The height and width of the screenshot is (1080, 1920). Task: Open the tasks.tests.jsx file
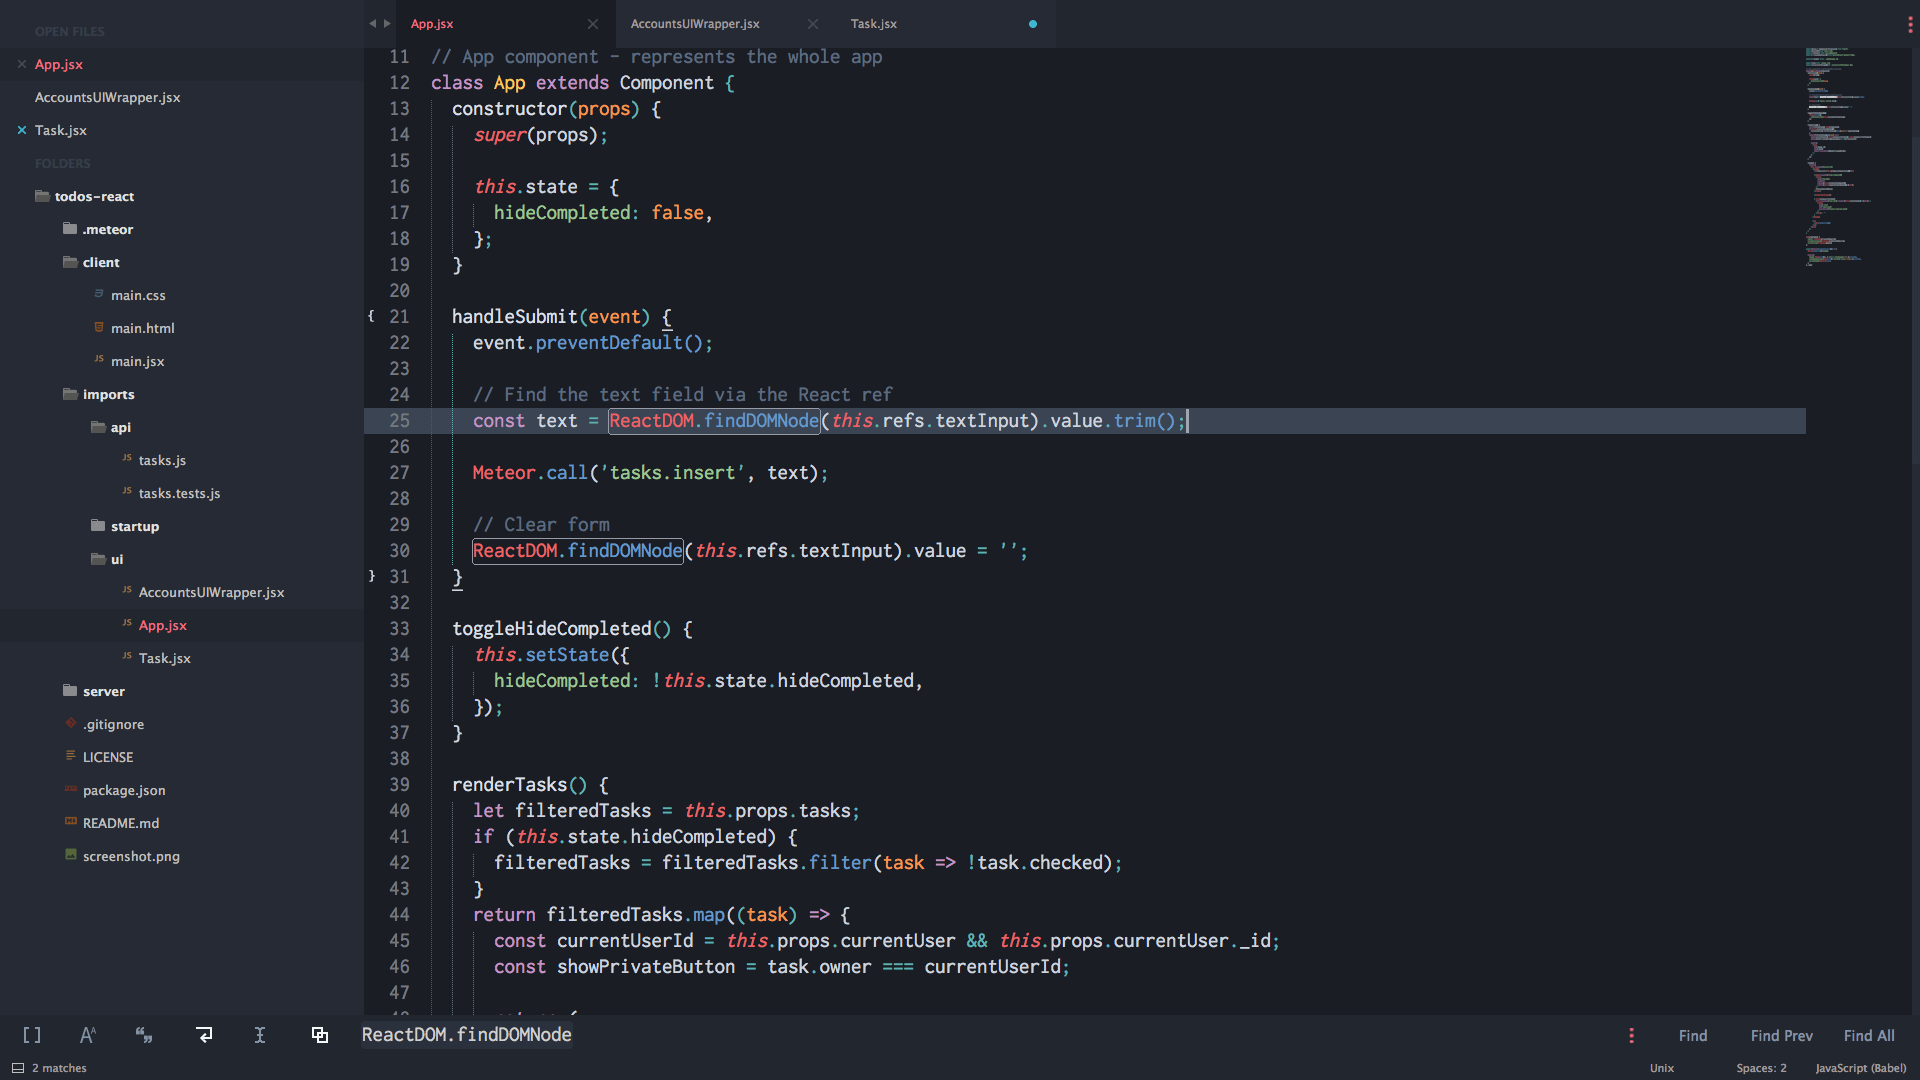click(179, 492)
